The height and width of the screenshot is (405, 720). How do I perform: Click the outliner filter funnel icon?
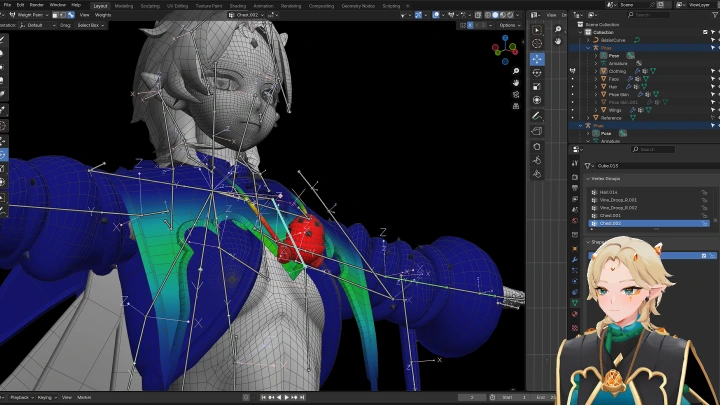715,15
